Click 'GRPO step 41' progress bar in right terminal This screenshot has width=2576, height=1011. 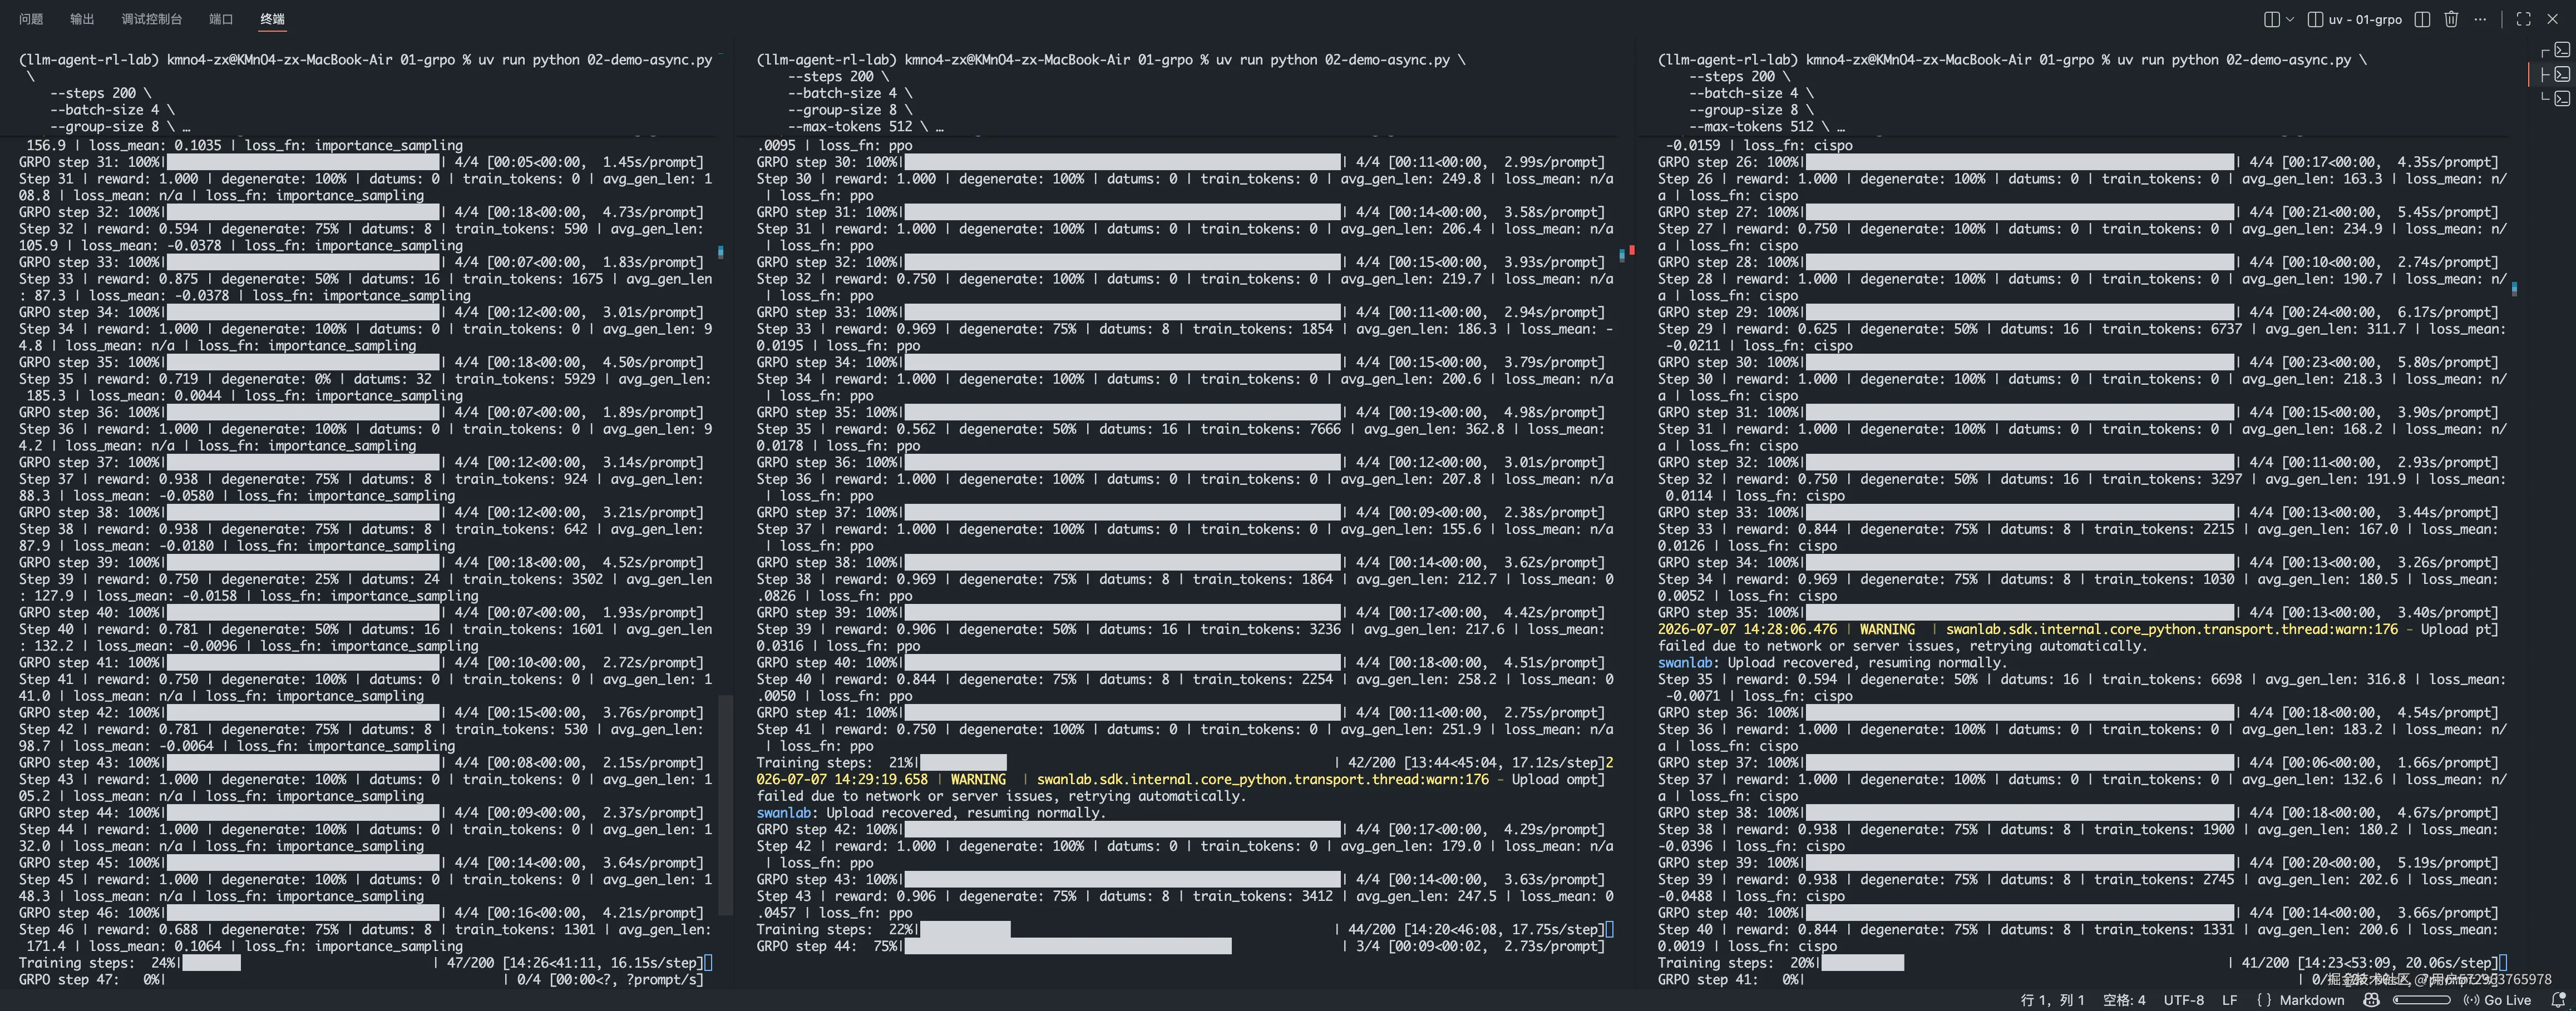[x=2078, y=980]
